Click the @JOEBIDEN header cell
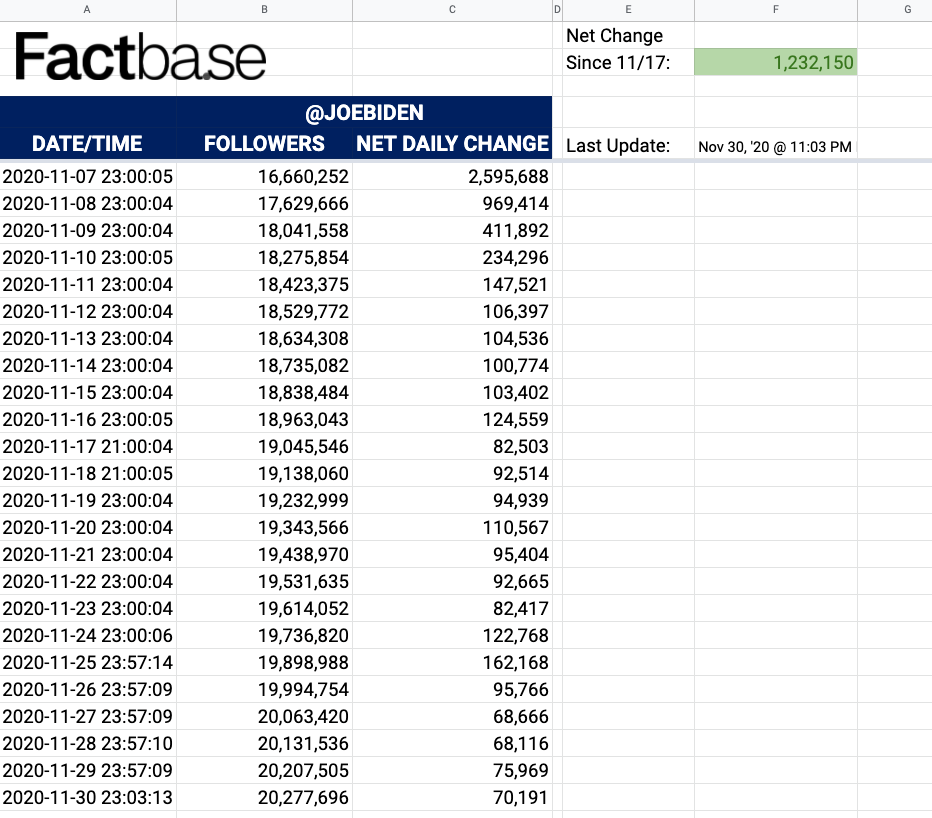This screenshot has width=932, height=818. tap(364, 112)
